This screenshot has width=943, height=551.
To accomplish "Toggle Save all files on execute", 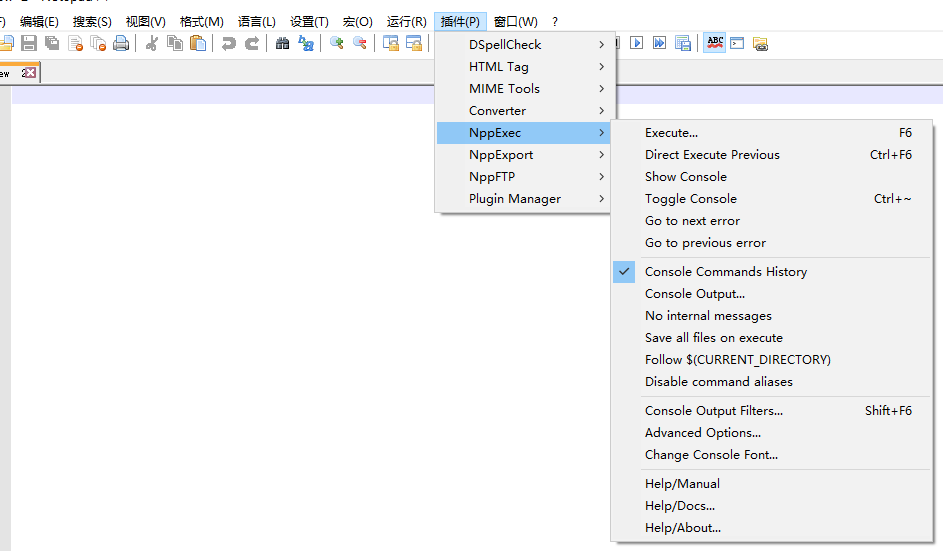I will point(772,337).
